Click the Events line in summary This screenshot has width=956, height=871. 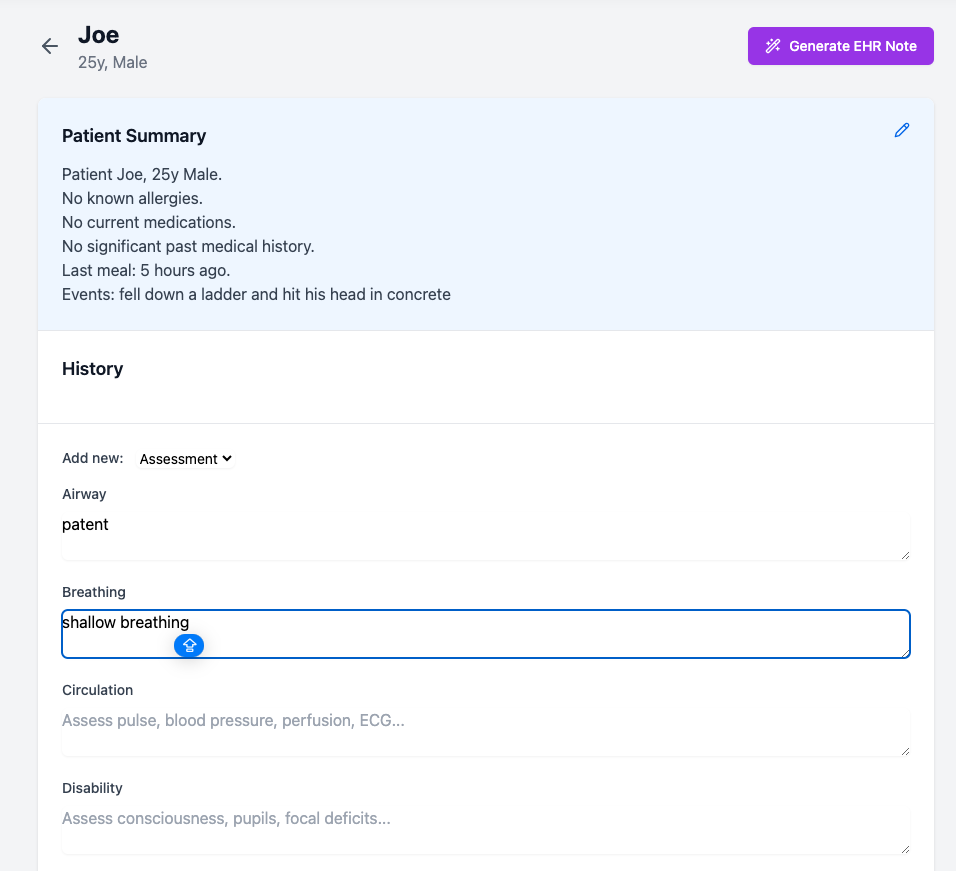tap(256, 294)
